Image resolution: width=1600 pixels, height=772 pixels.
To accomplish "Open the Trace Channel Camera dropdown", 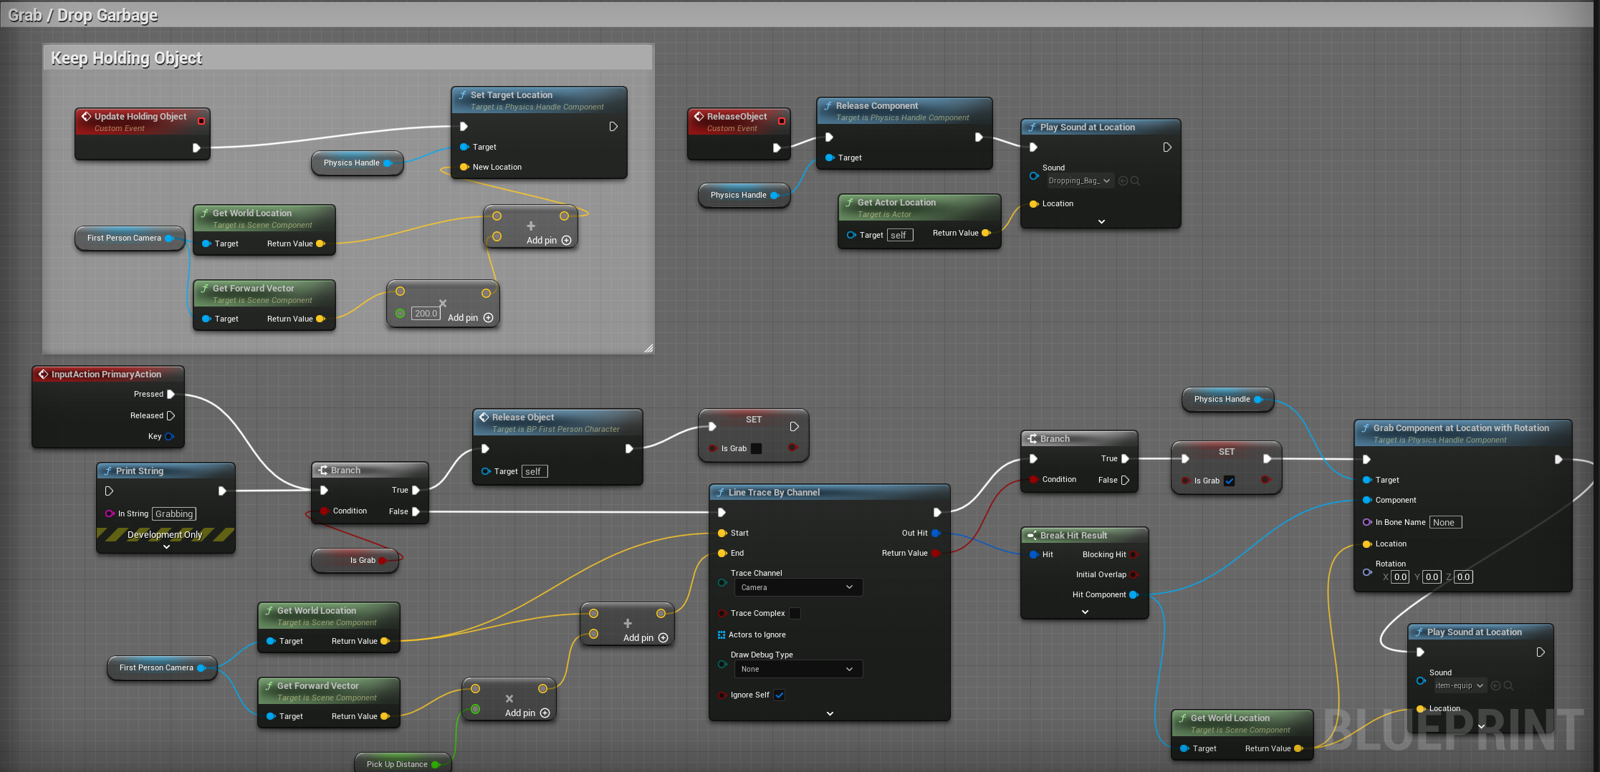I will click(798, 588).
